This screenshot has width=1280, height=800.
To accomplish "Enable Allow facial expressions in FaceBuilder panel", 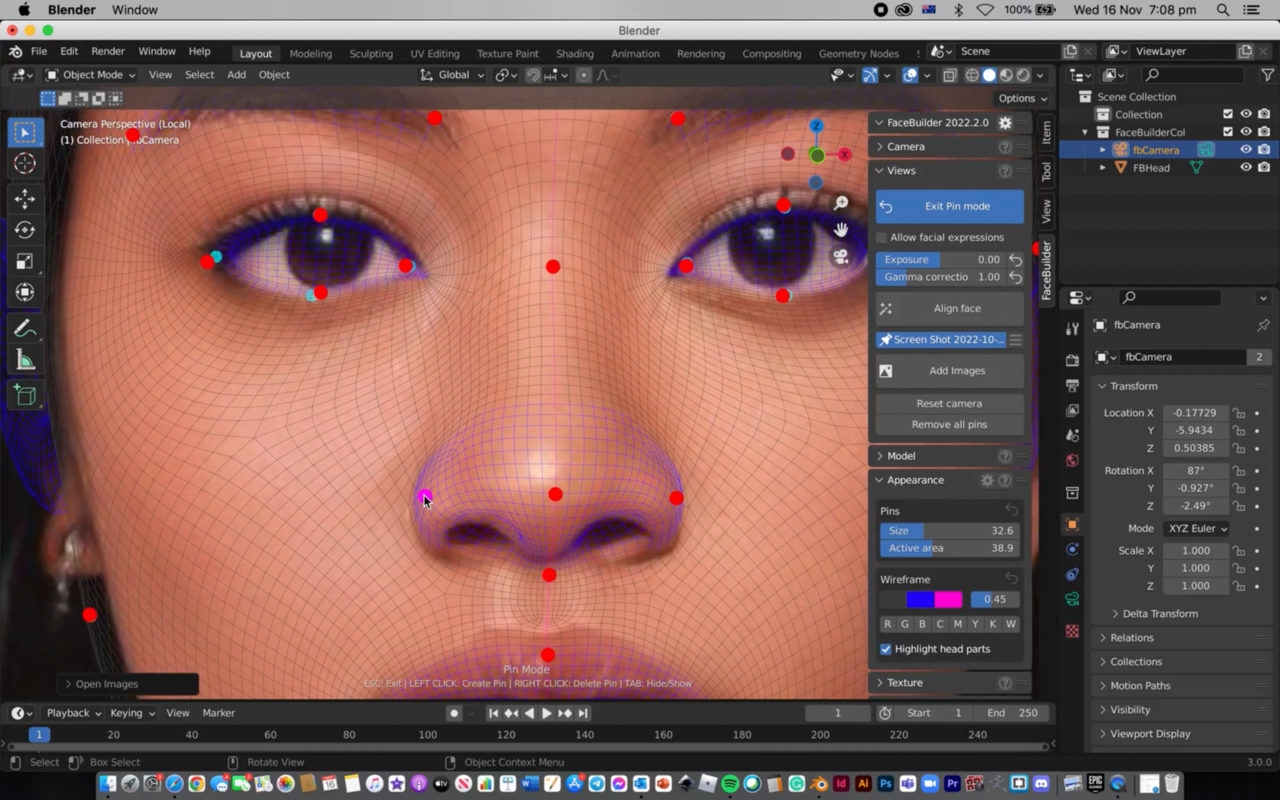I will [x=882, y=237].
